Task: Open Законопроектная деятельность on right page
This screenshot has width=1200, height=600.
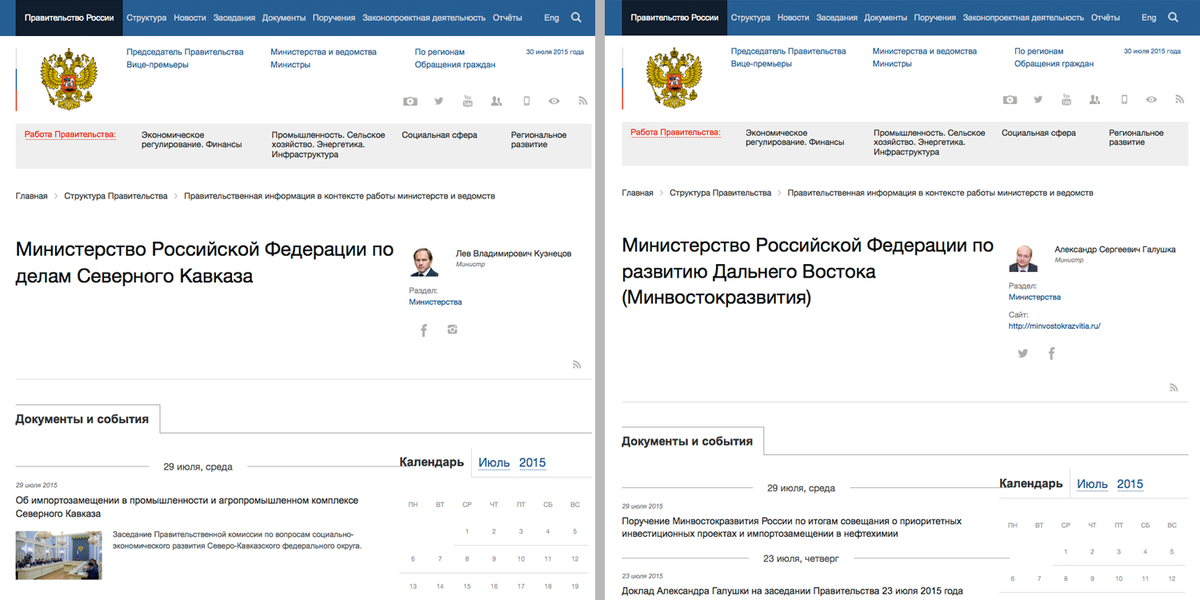Action: (x=1025, y=18)
